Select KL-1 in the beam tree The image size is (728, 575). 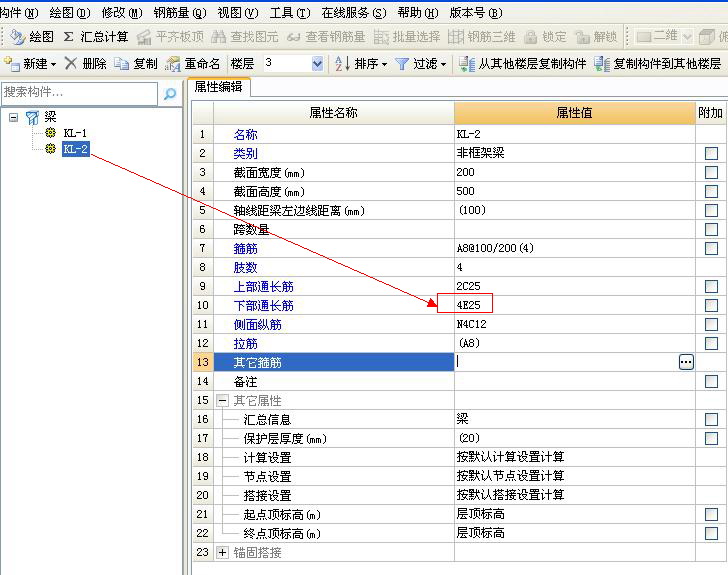pos(75,133)
